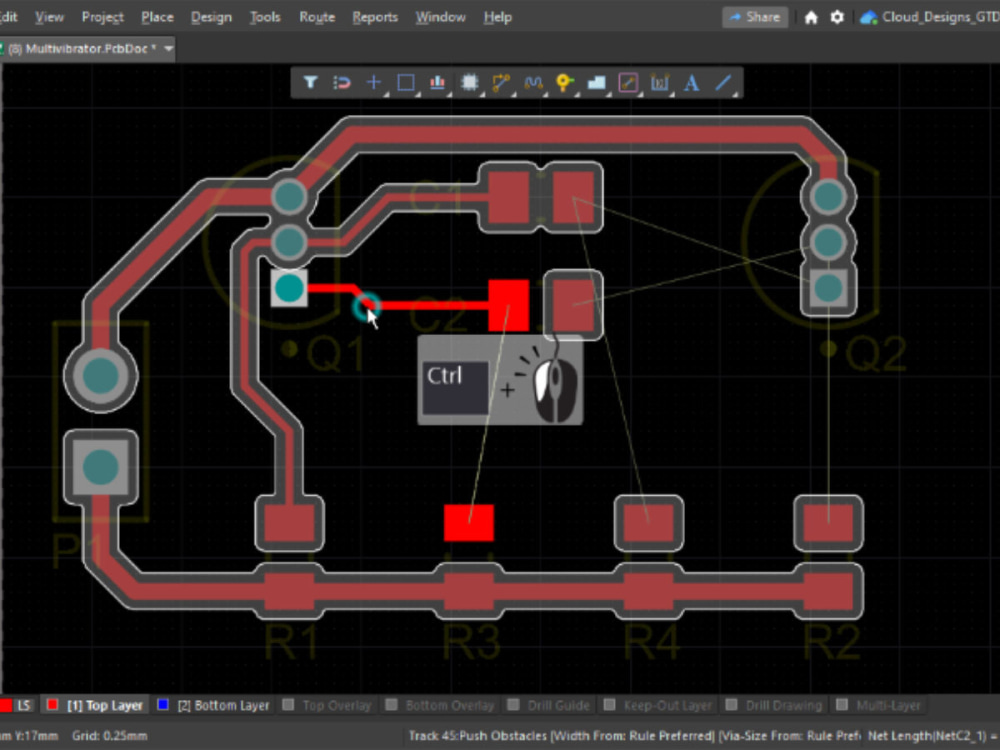Select the Place Component chip icon
Viewport: 1000px width, 750px height.
(x=469, y=82)
